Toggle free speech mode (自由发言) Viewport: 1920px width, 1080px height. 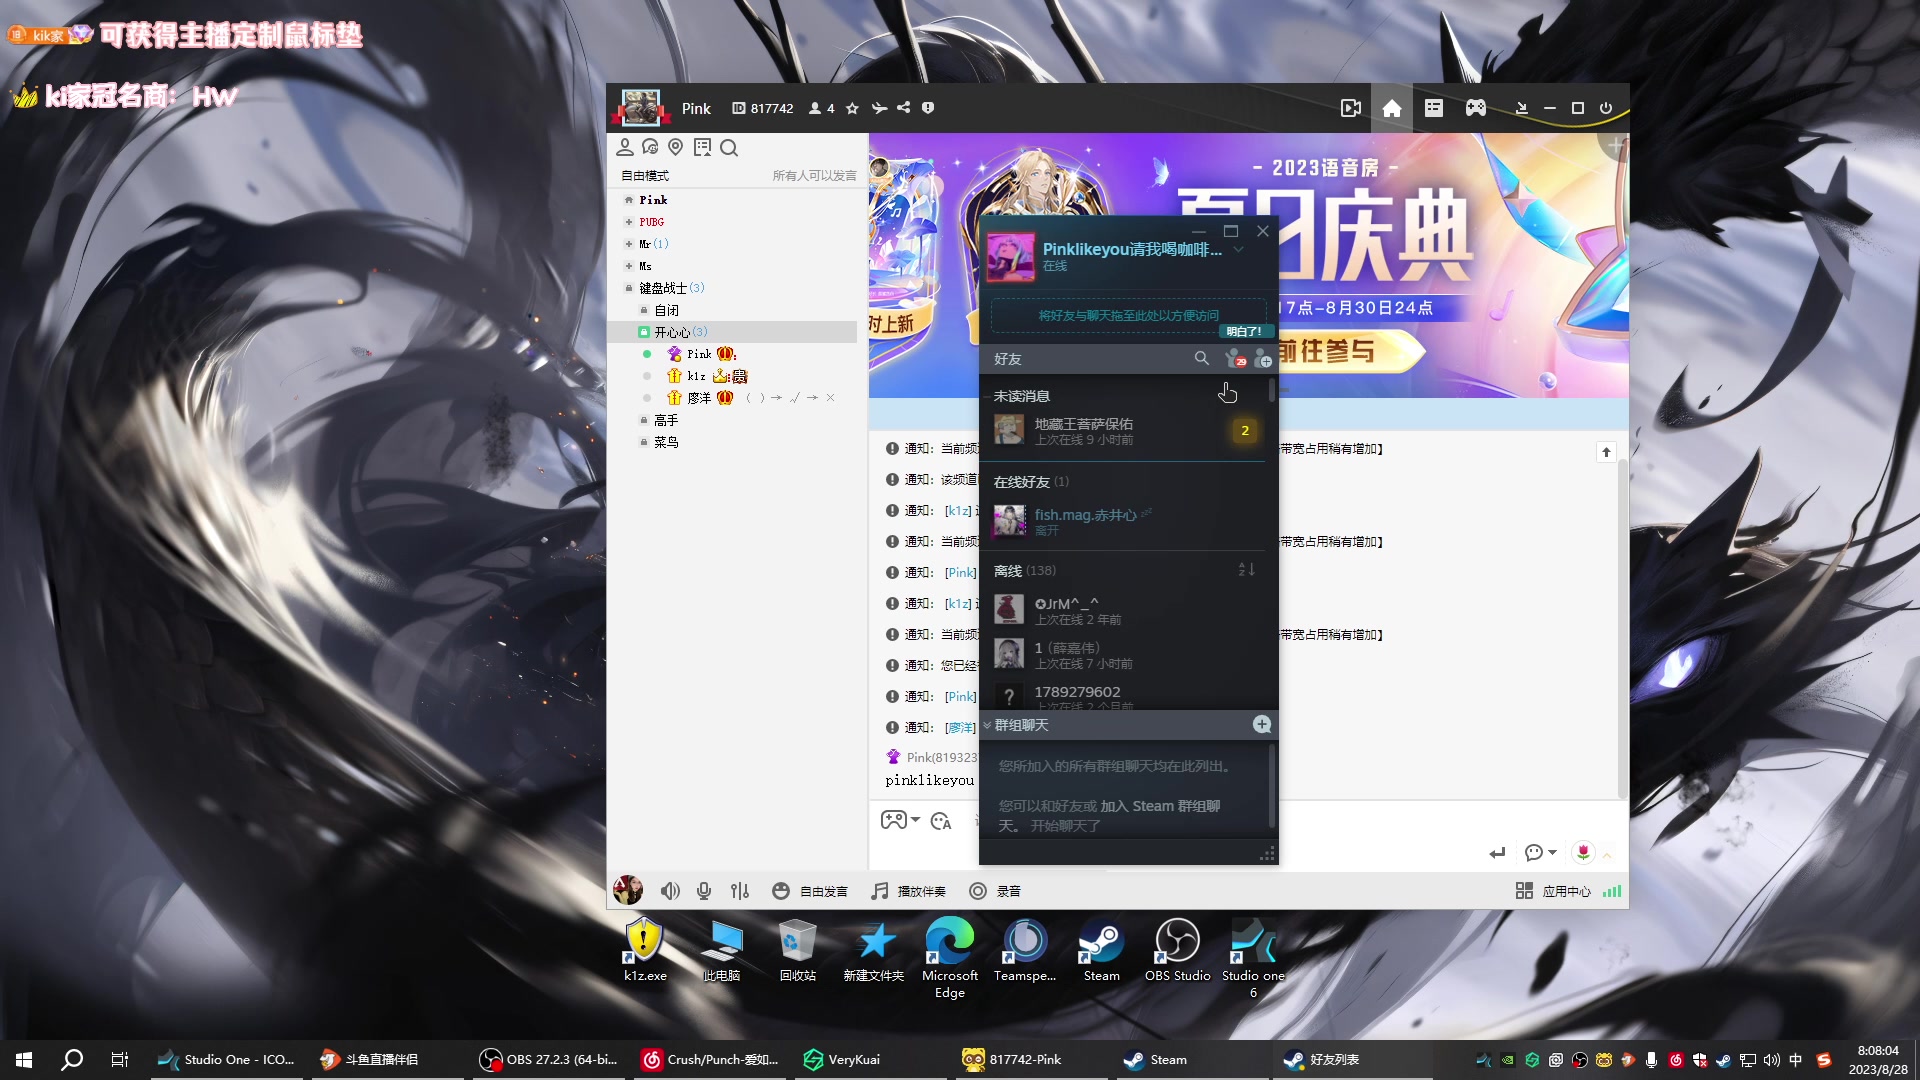click(810, 891)
